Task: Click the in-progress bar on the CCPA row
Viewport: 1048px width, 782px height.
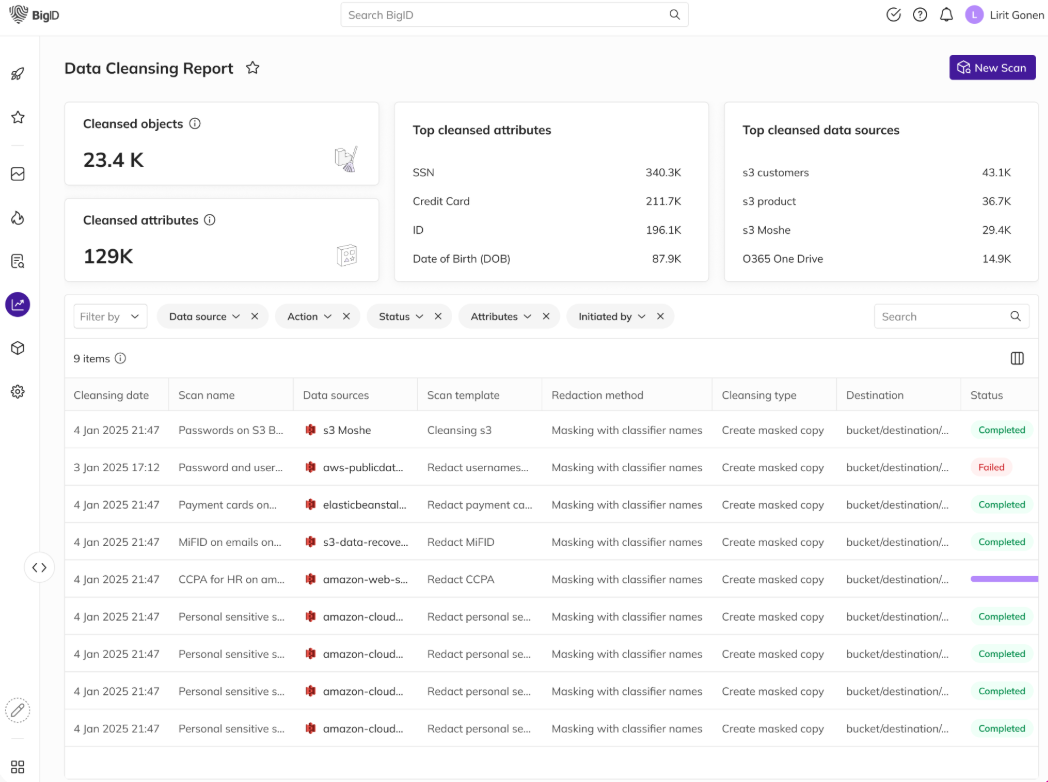Action: point(1004,579)
